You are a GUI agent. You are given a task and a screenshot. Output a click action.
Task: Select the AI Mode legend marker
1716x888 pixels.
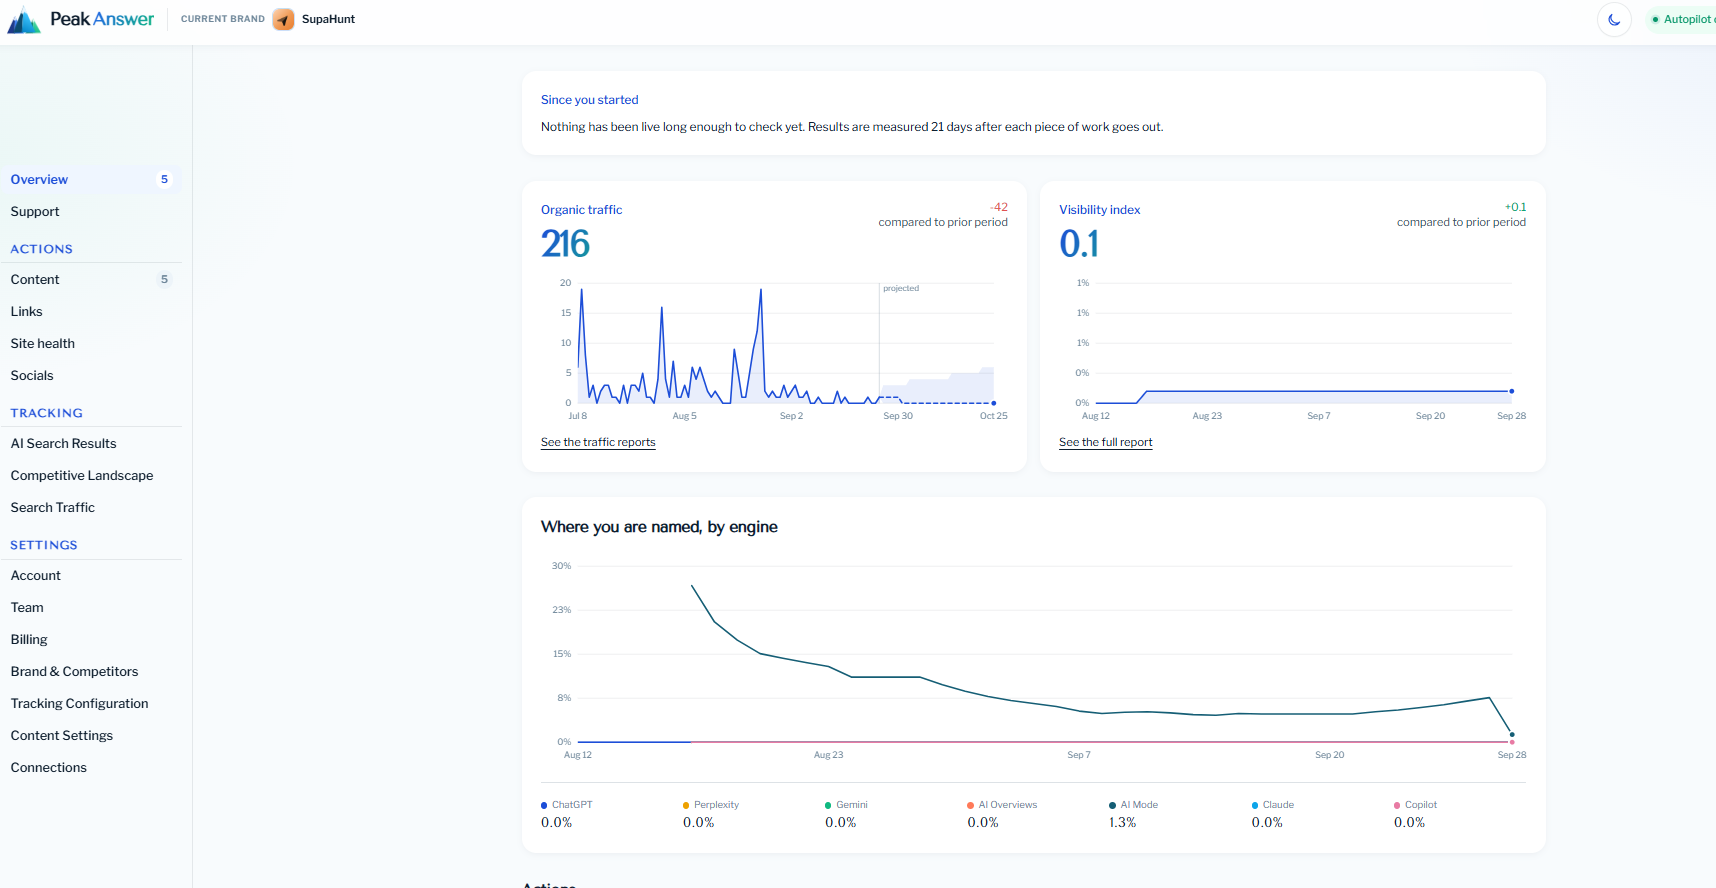point(1112,805)
